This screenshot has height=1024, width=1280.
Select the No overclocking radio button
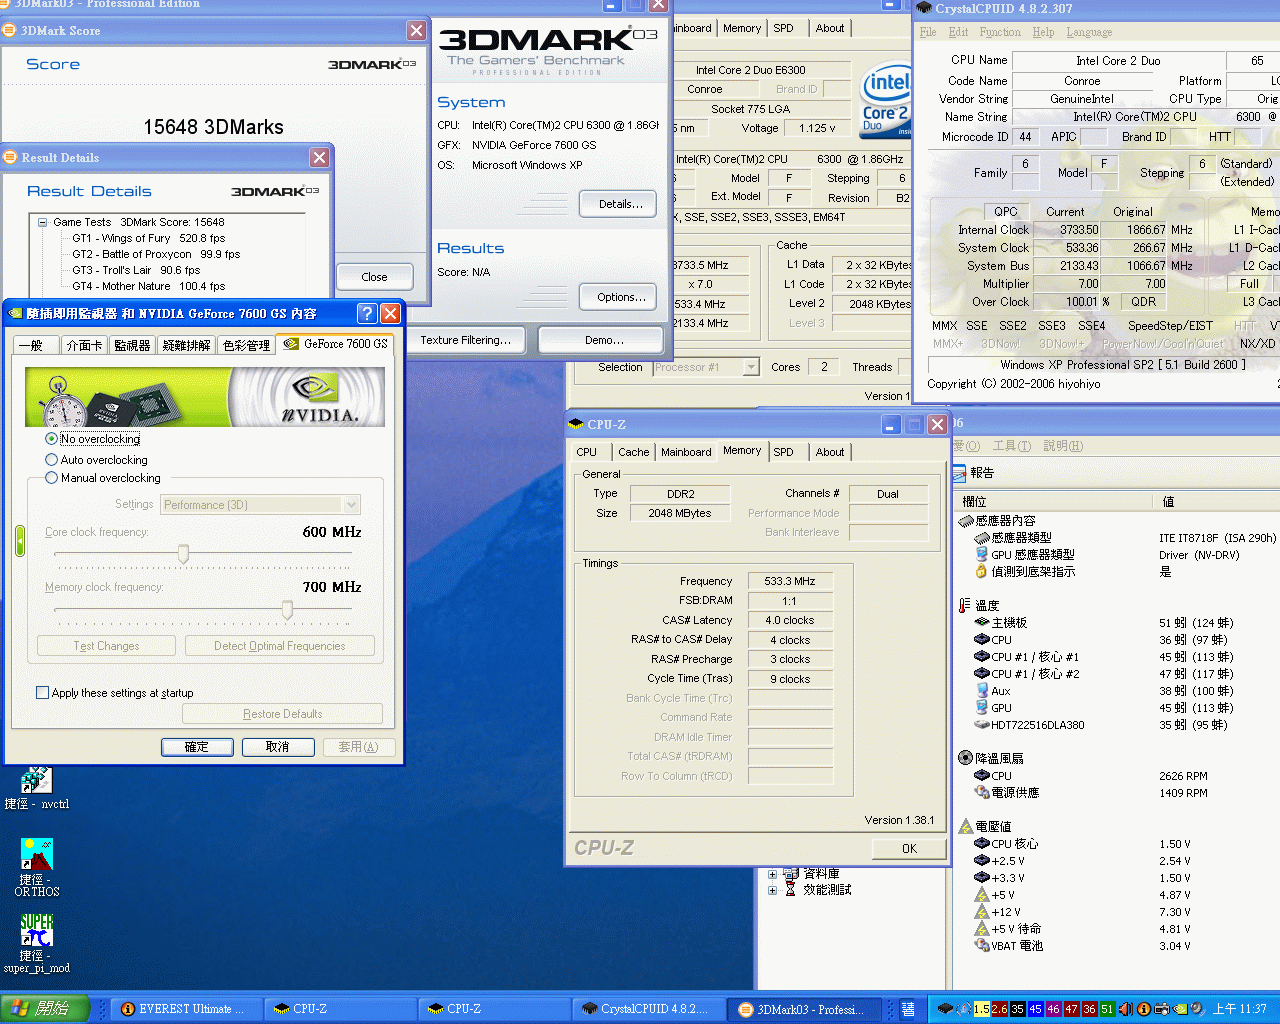click(x=52, y=439)
